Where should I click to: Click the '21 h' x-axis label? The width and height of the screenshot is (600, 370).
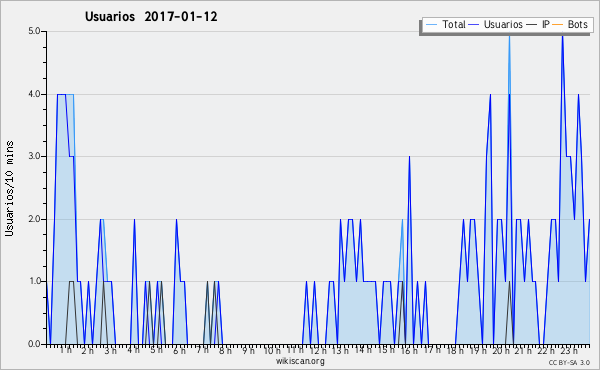click(x=523, y=350)
